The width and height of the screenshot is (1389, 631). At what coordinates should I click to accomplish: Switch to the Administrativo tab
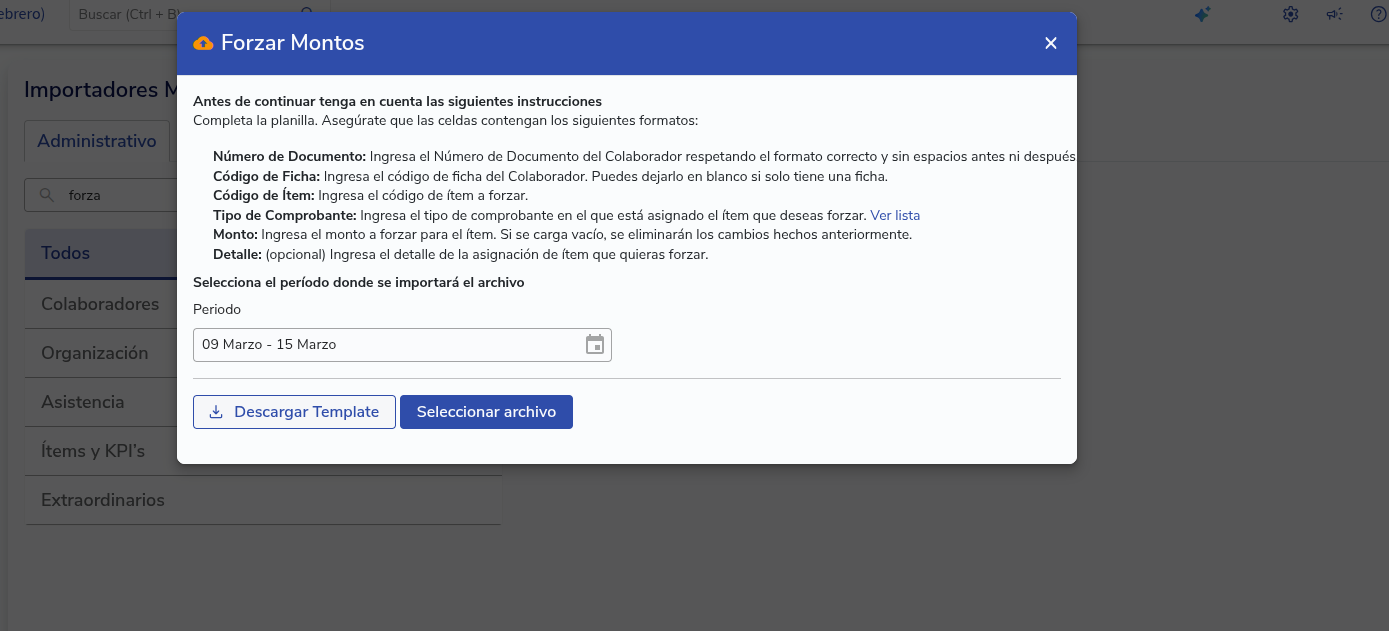[x=97, y=141]
